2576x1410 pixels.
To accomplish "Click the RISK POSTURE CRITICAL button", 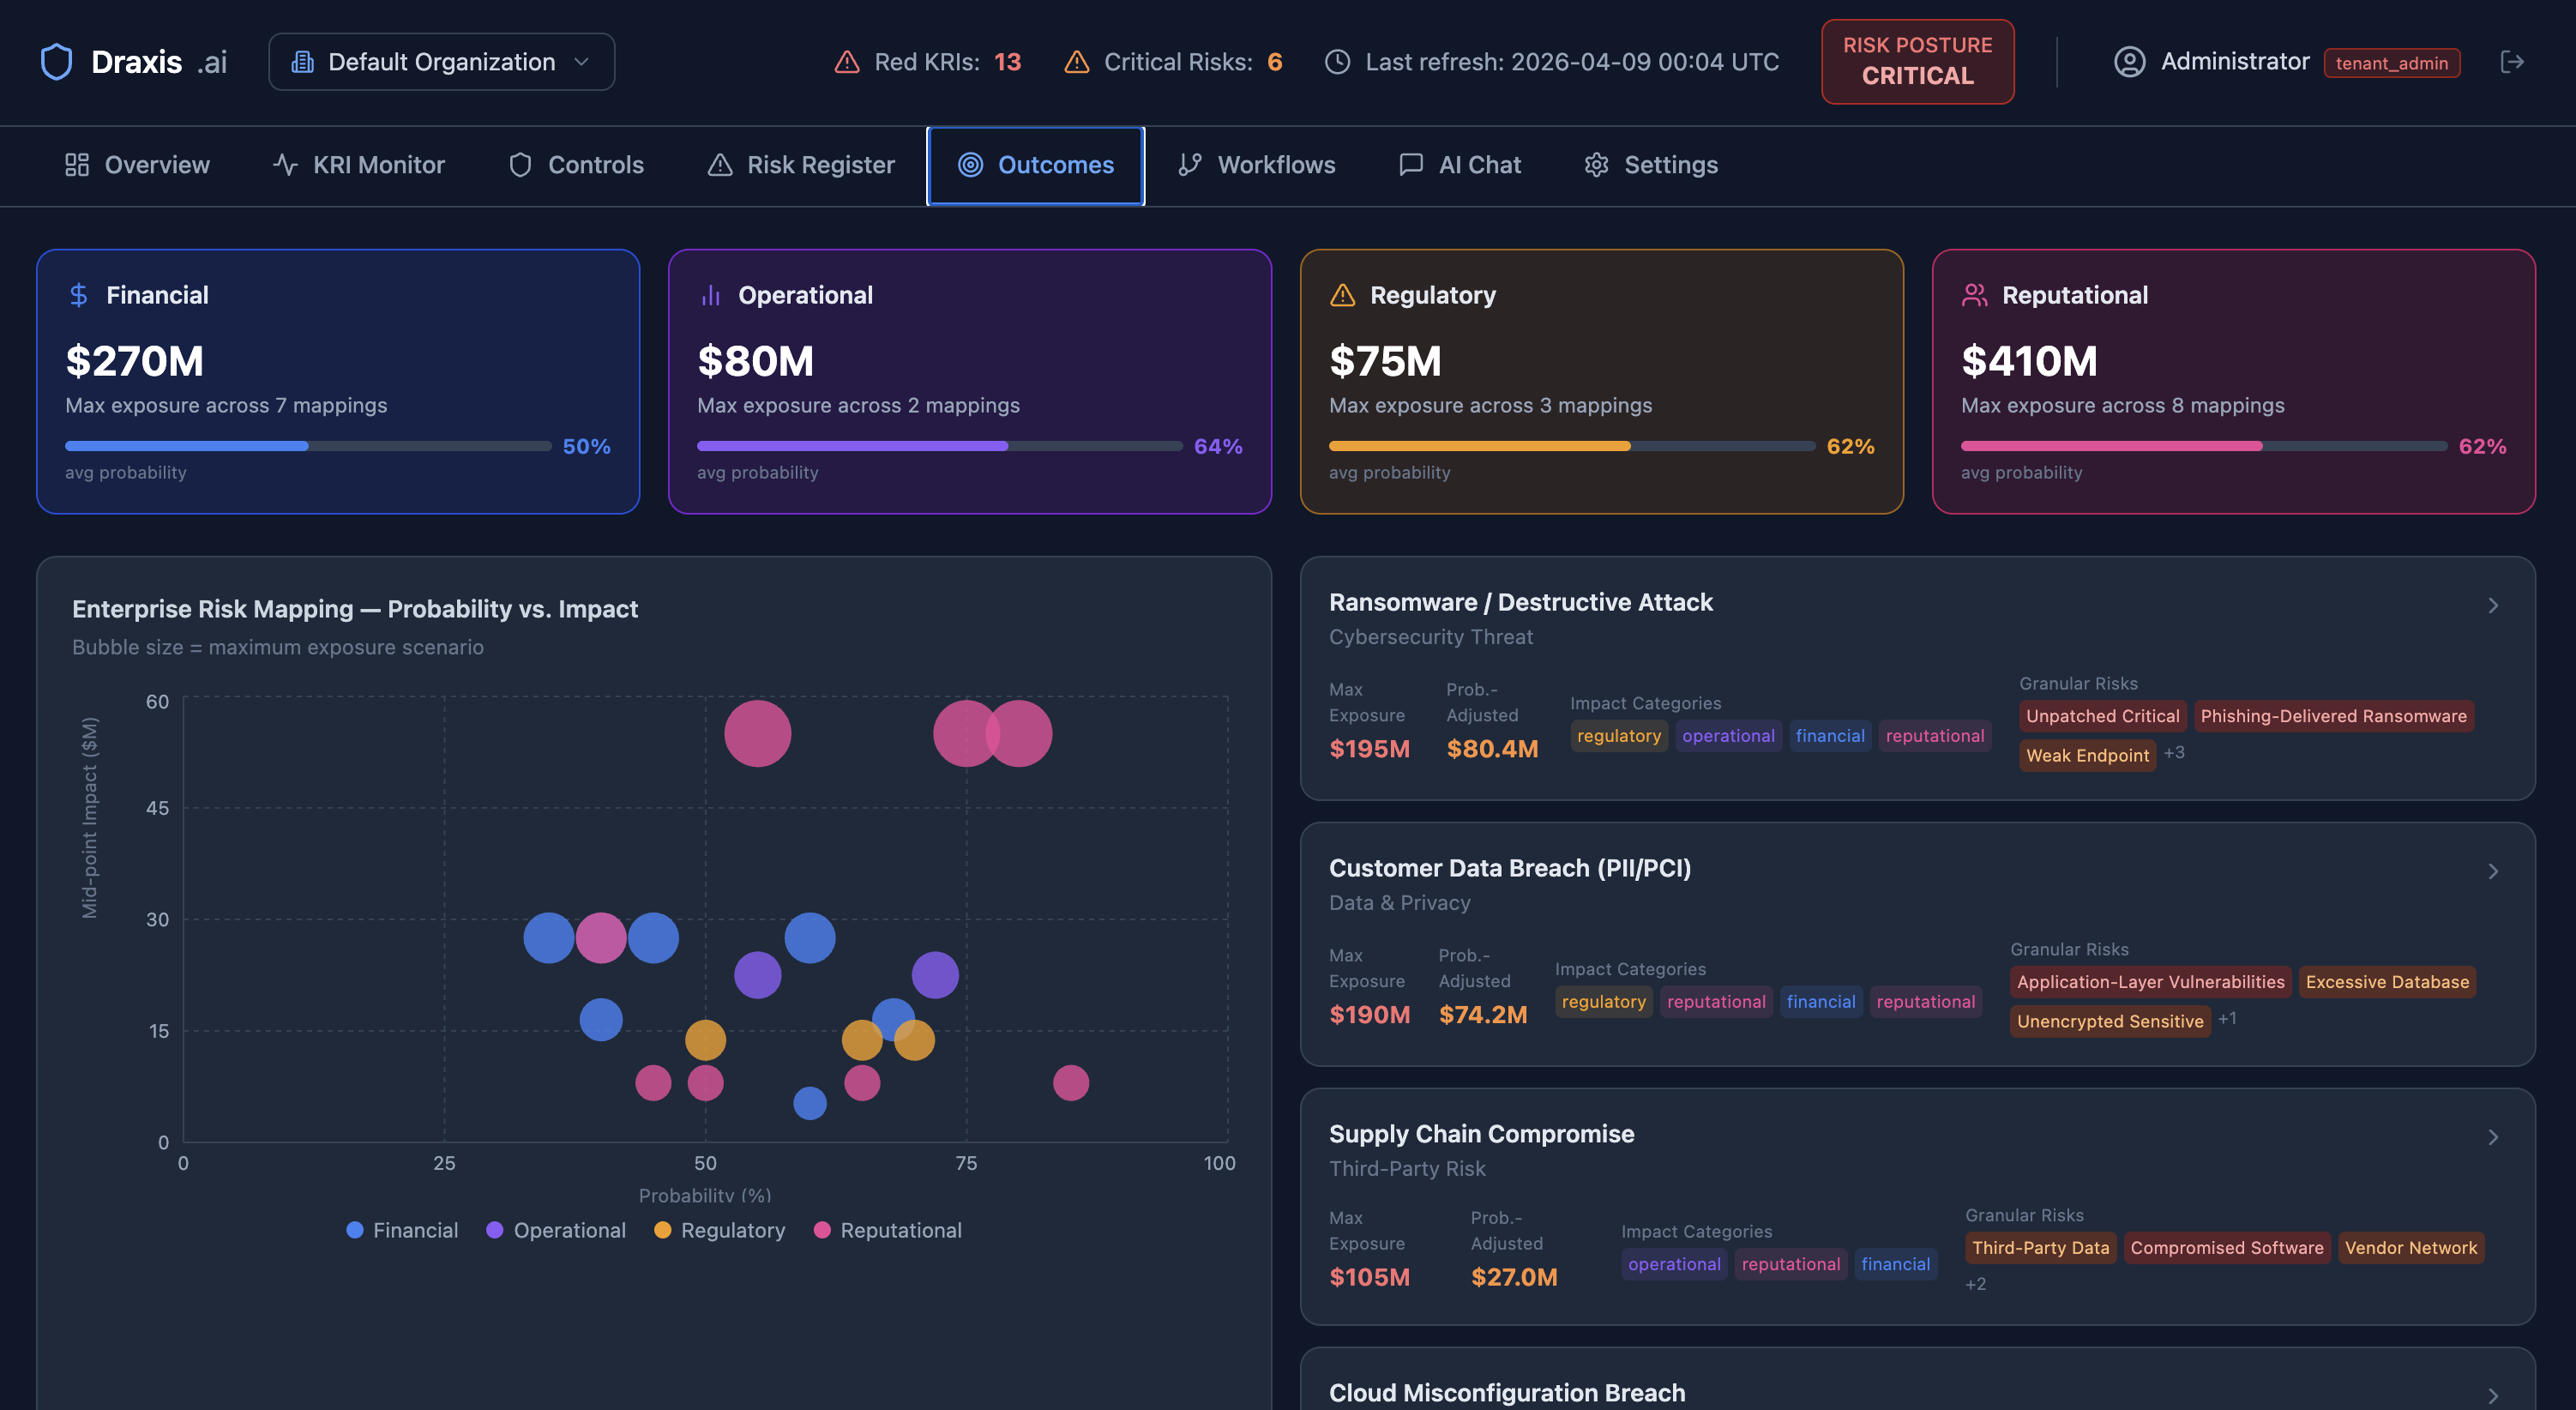I will (x=1917, y=61).
